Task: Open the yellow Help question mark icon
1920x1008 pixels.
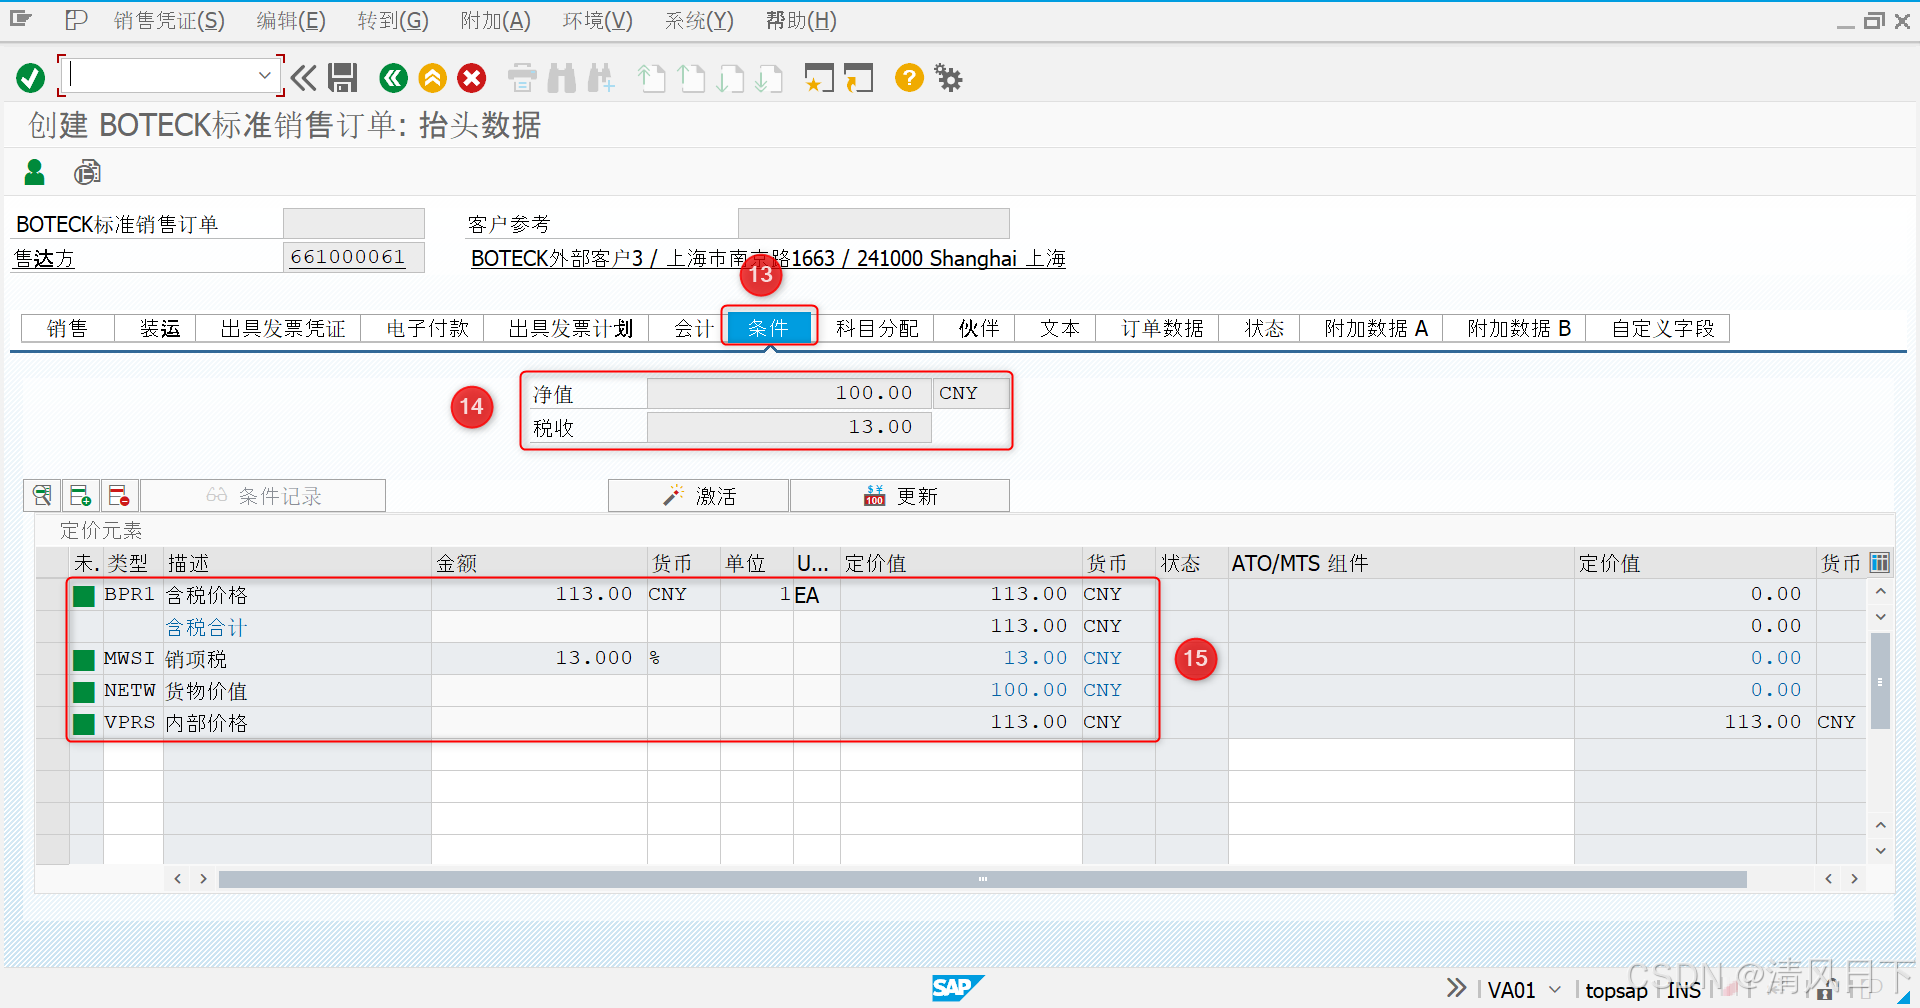Action: tap(909, 77)
